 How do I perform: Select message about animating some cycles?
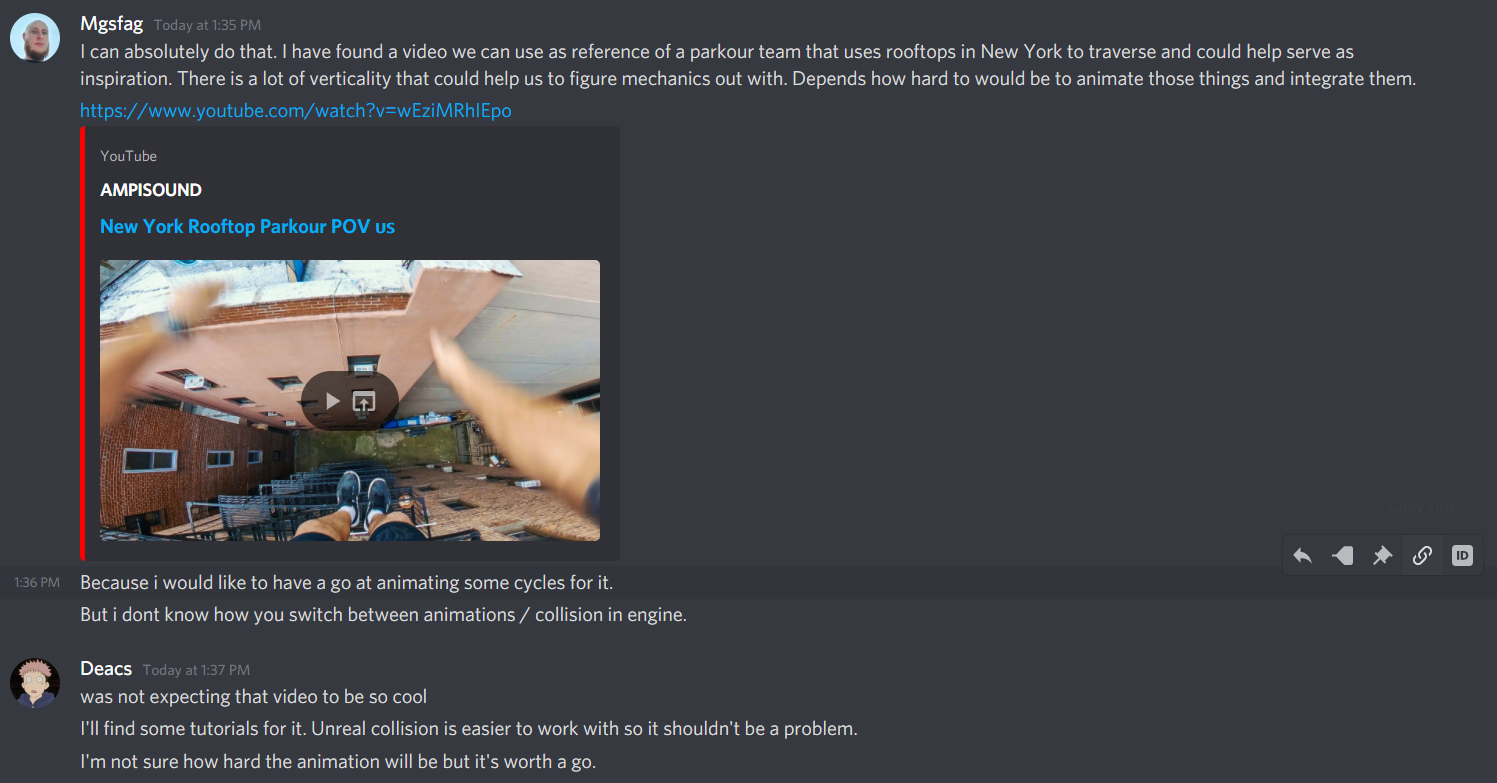[346, 582]
